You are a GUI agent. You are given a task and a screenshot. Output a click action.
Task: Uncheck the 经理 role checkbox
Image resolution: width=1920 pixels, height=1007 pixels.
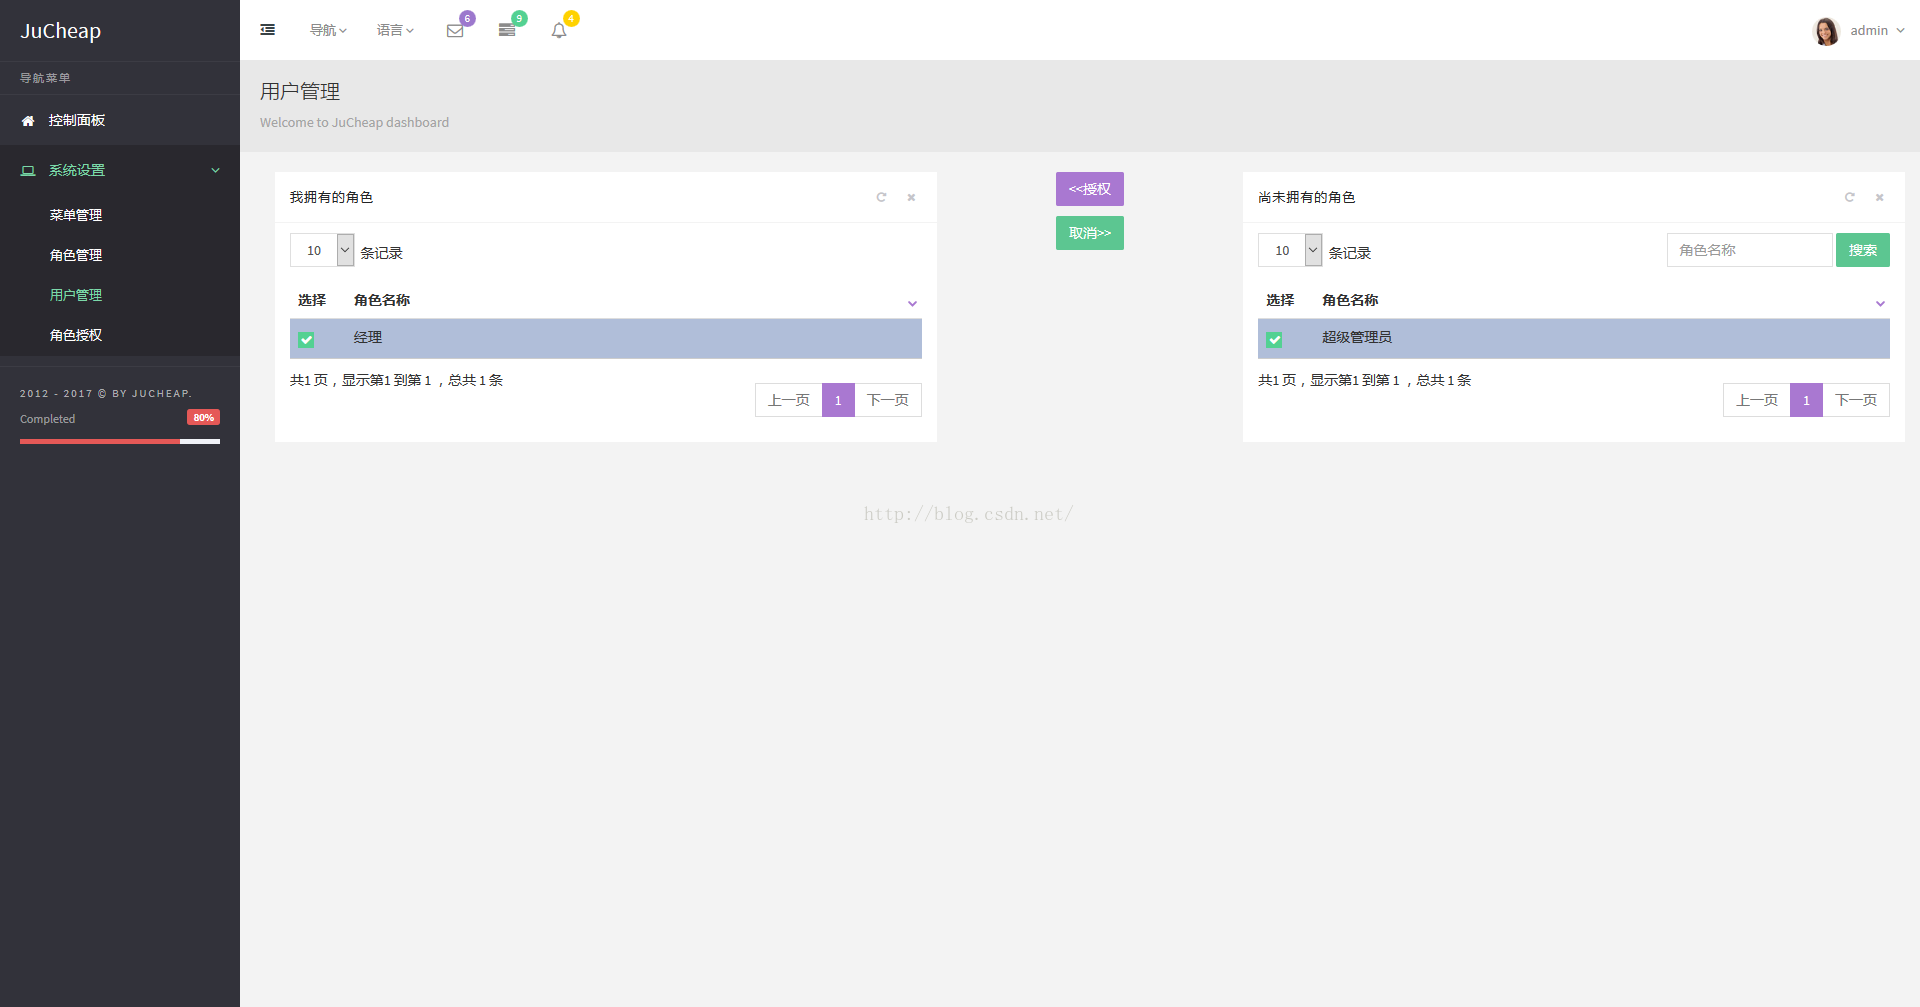306,339
